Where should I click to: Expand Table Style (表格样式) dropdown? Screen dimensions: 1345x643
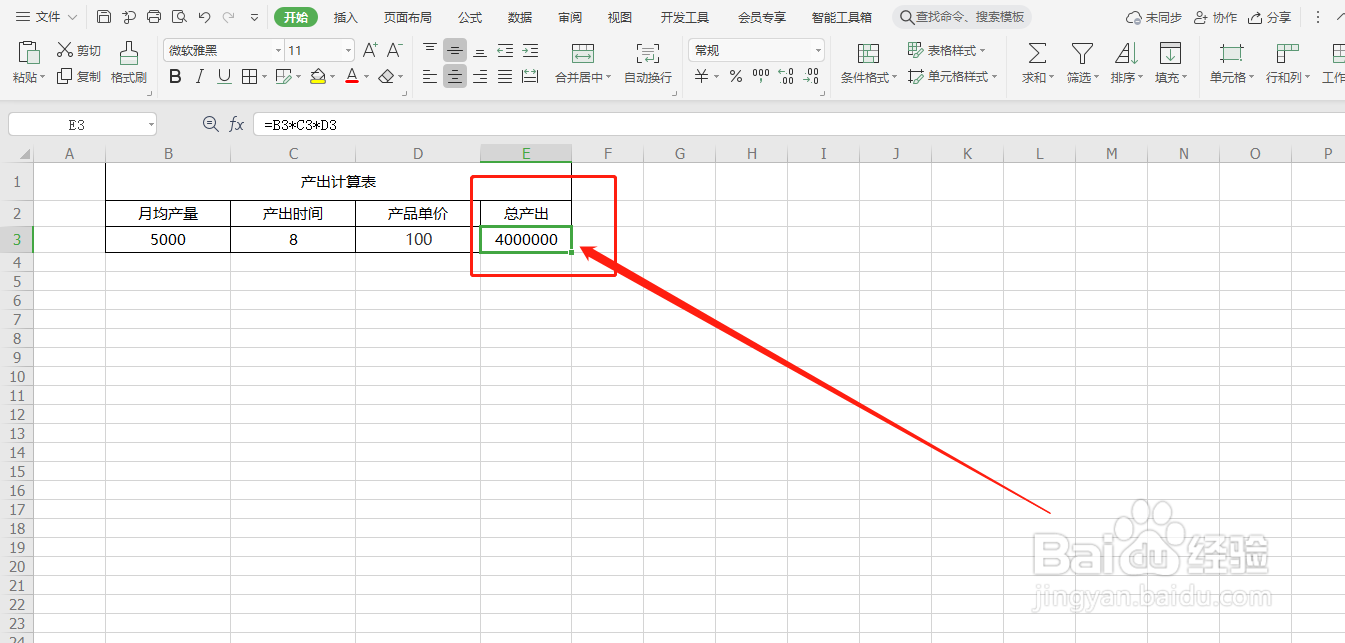[982, 51]
